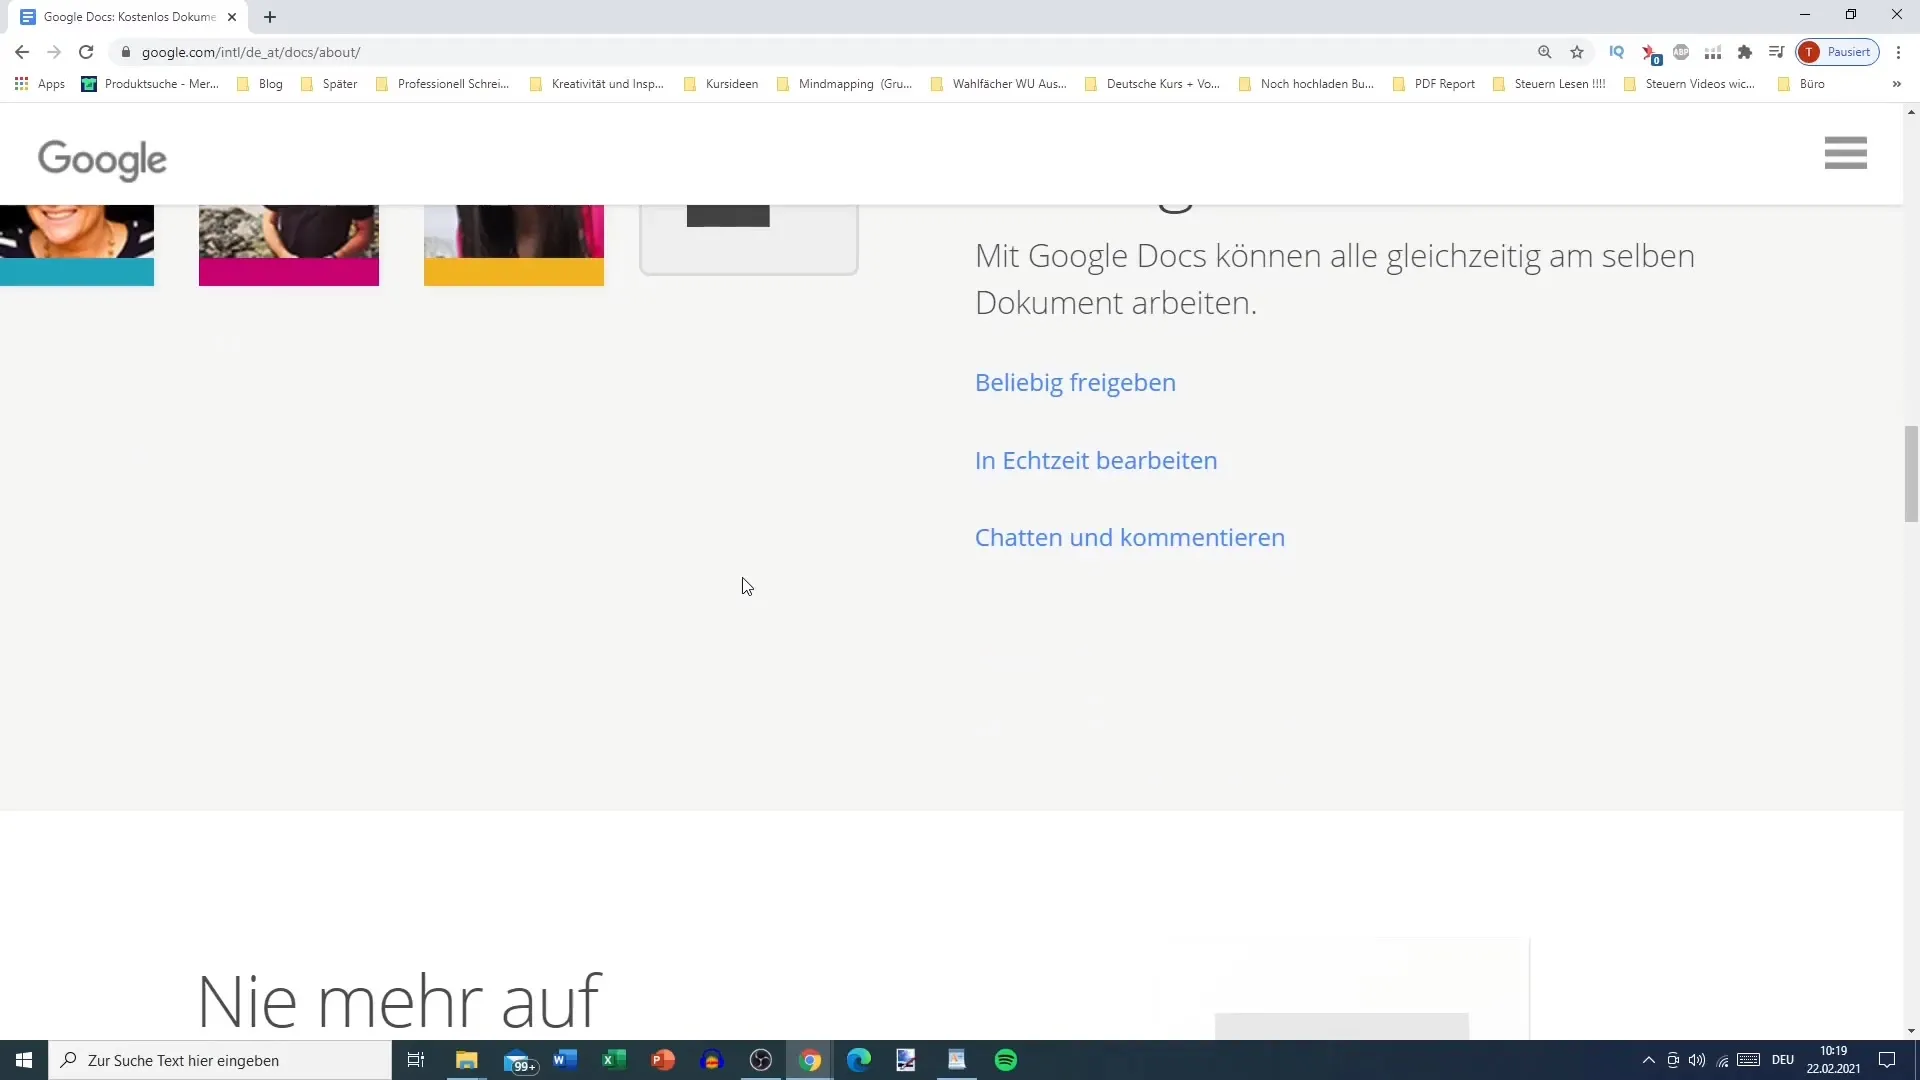Open OBS Studio from the taskbar
Image resolution: width=1920 pixels, height=1080 pixels.
(761, 1060)
